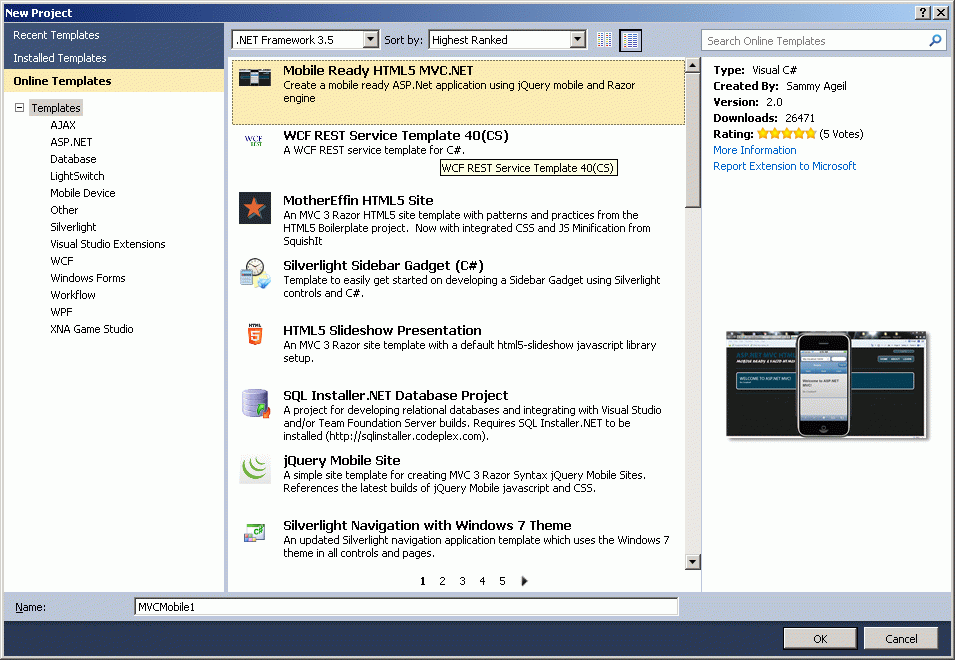The width and height of the screenshot is (955, 660).
Task: Go to next results page arrow
Action: [524, 581]
